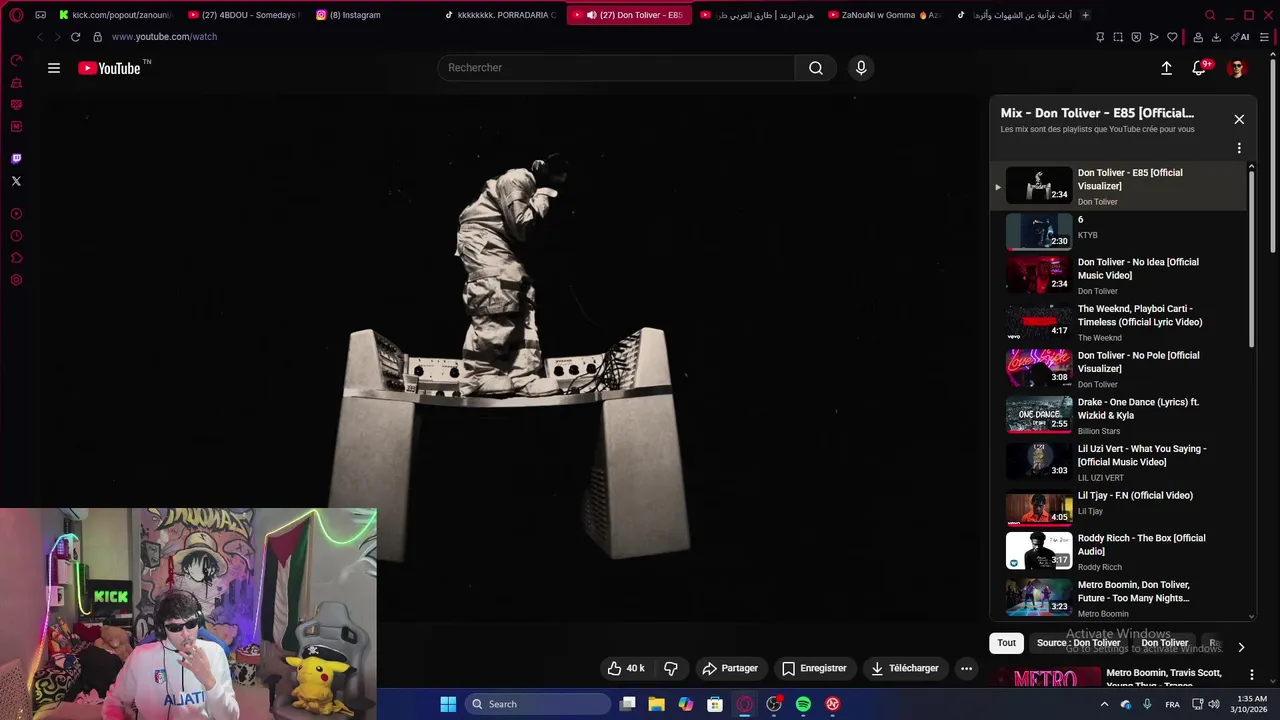Open OBS Studio from the taskbar
The height and width of the screenshot is (720, 1280).
click(x=774, y=704)
